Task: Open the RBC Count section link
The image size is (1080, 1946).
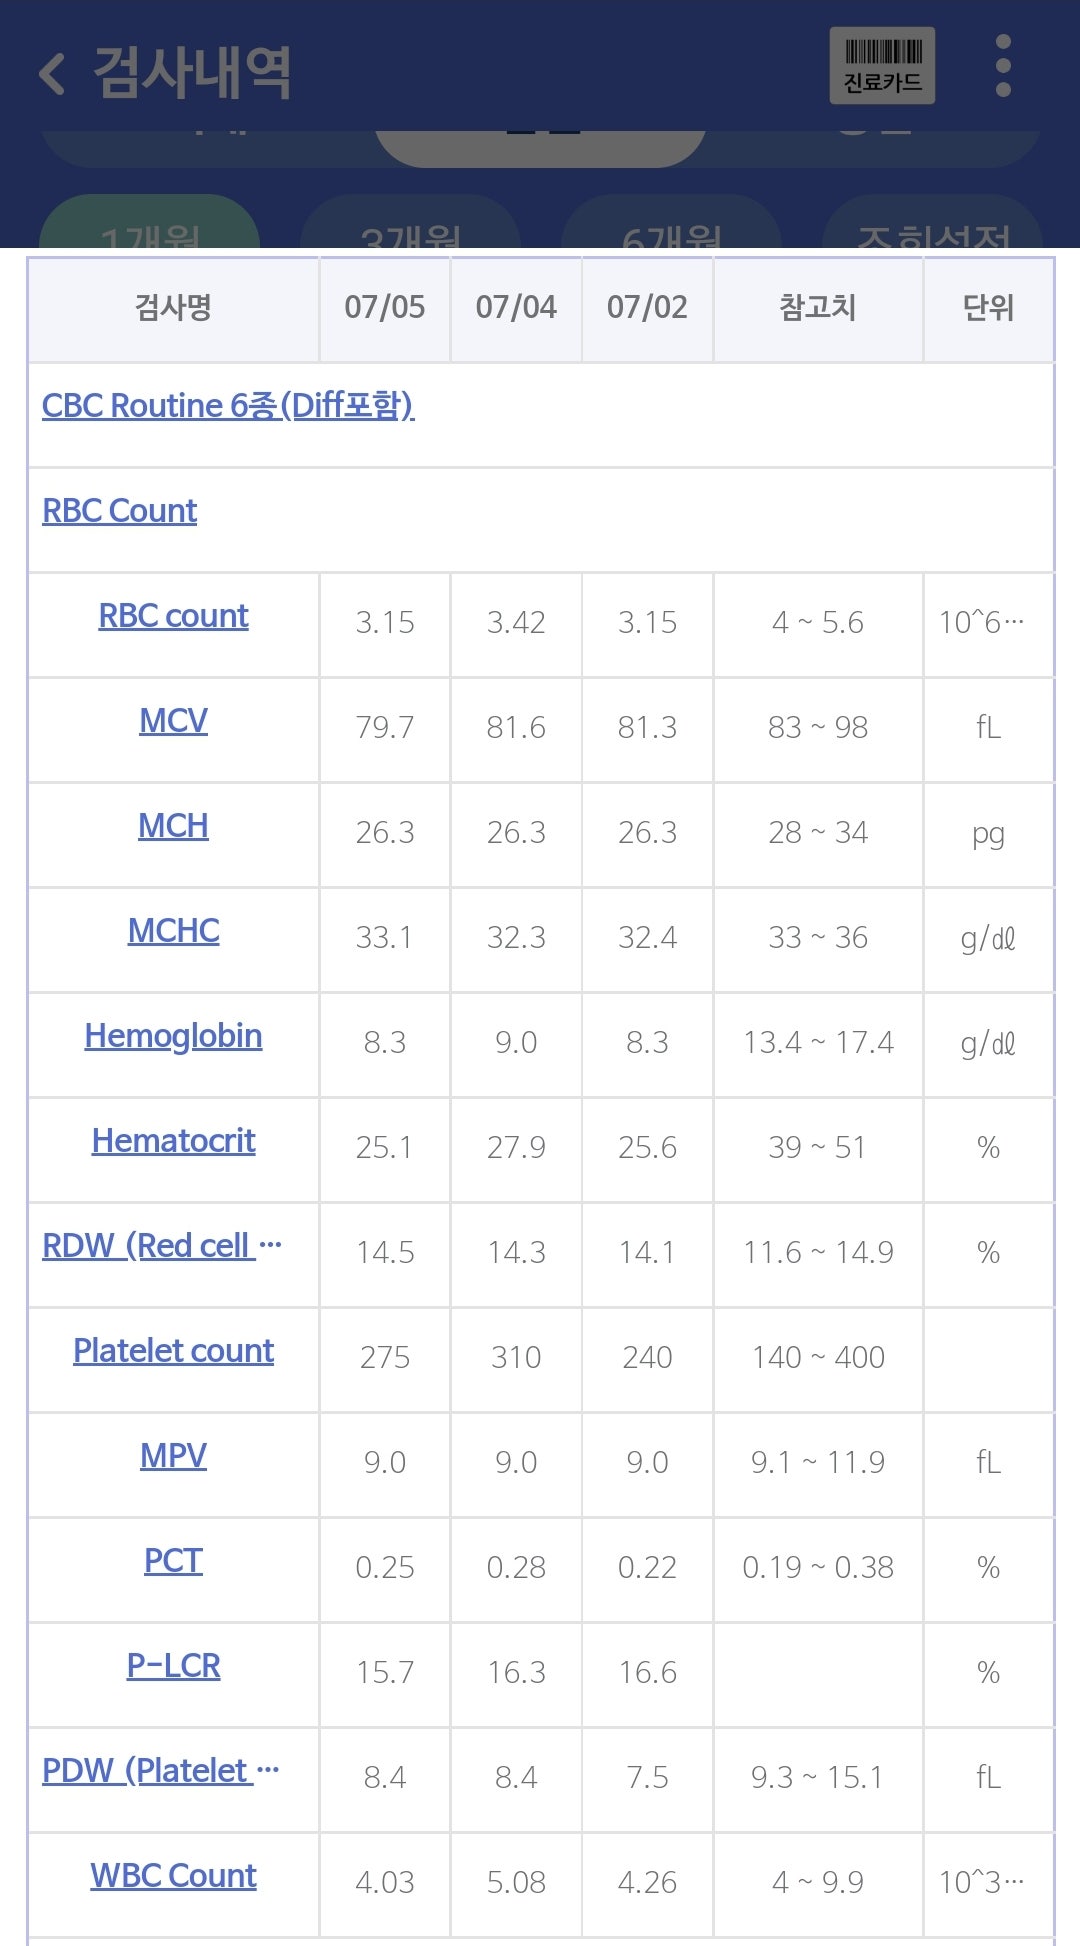Action: [119, 510]
